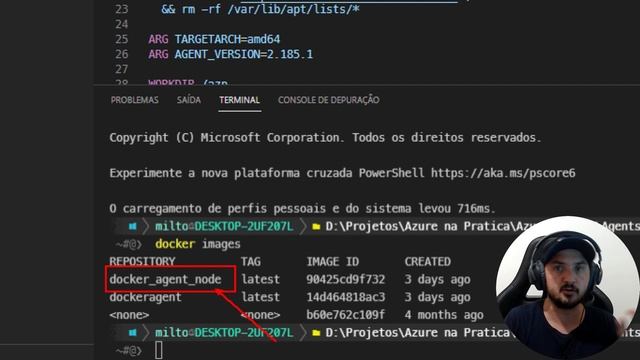Click the Windows icon in second prompt
640x360 pixels.
pos(133,333)
